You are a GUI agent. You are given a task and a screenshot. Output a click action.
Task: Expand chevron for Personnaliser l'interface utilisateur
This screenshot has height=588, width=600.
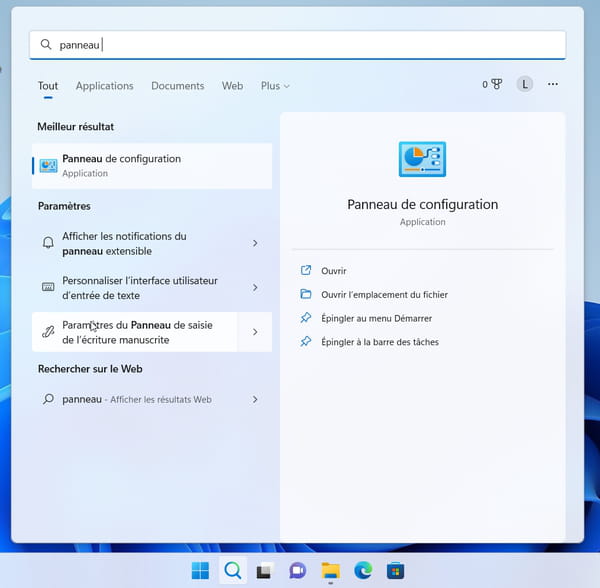click(255, 287)
